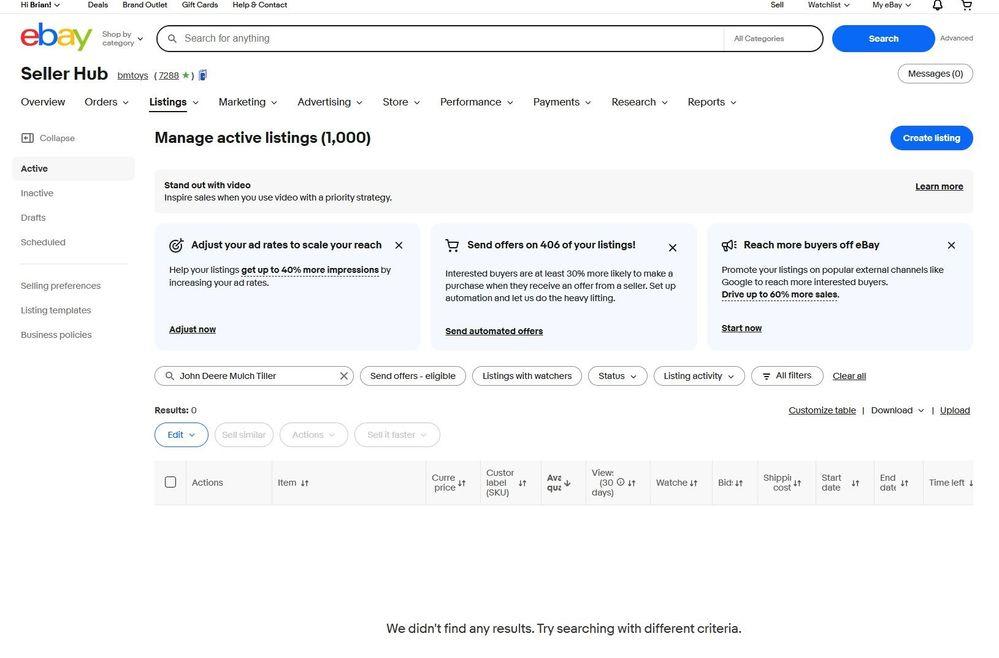
Task: Expand the Shop by category dropdown
Action: [122, 38]
